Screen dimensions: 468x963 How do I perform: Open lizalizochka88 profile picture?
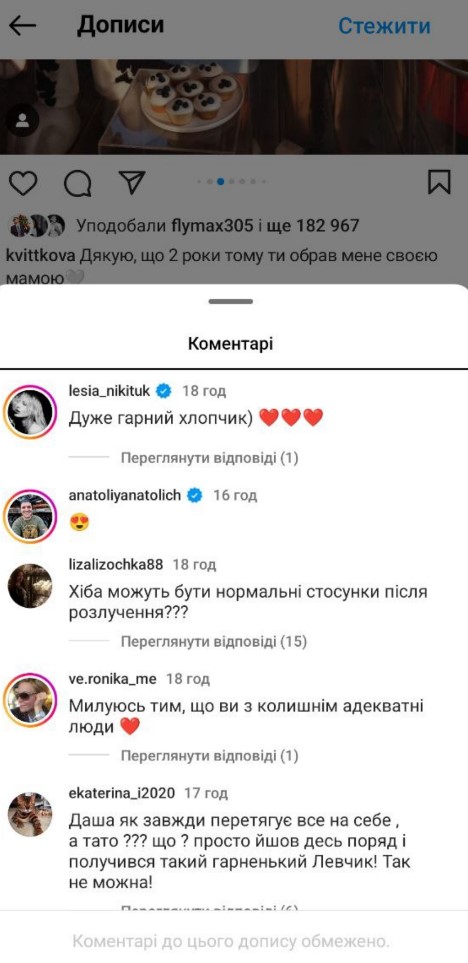[30, 586]
